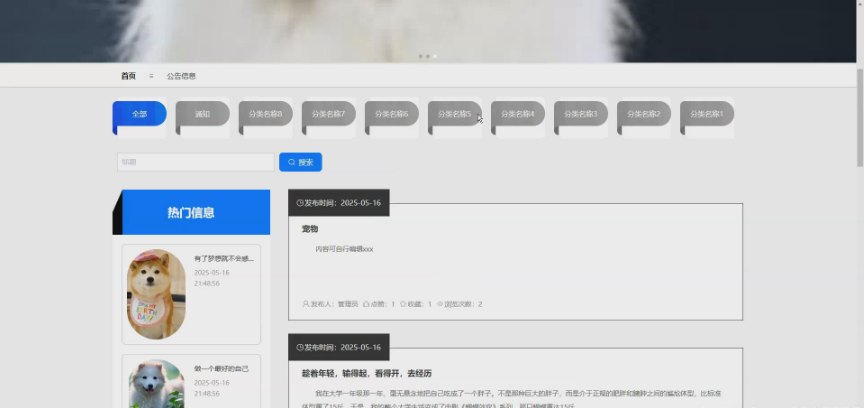Click the 2025-05-16 21:48:56 date under 做一个最好的自己

(212, 388)
